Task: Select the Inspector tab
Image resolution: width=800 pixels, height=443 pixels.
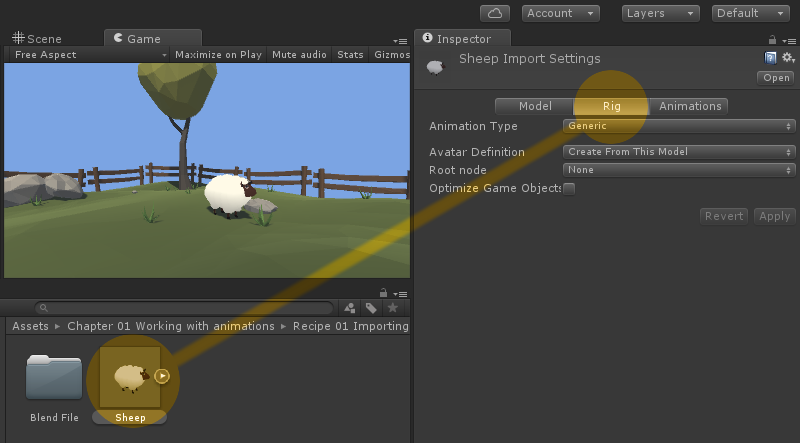Action: click(x=462, y=38)
